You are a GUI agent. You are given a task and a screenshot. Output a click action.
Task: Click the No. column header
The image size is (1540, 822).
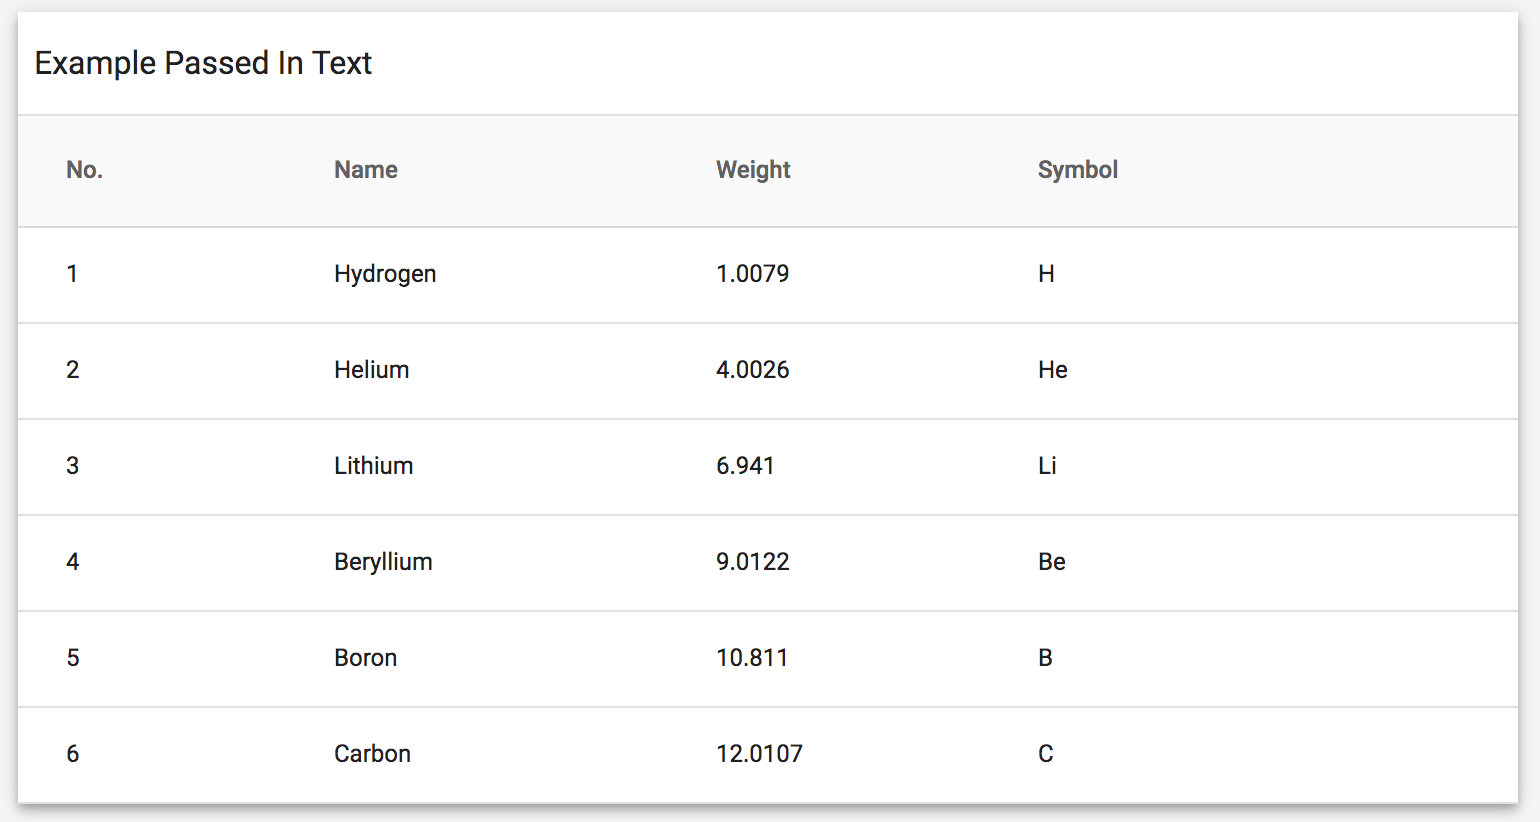[85, 170]
